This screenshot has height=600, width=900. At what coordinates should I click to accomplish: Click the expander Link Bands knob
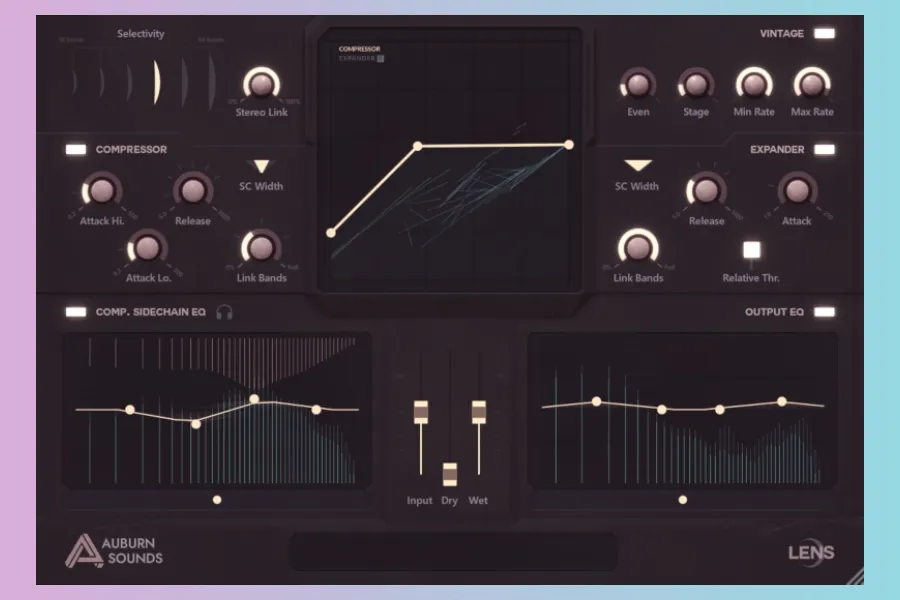coord(637,247)
